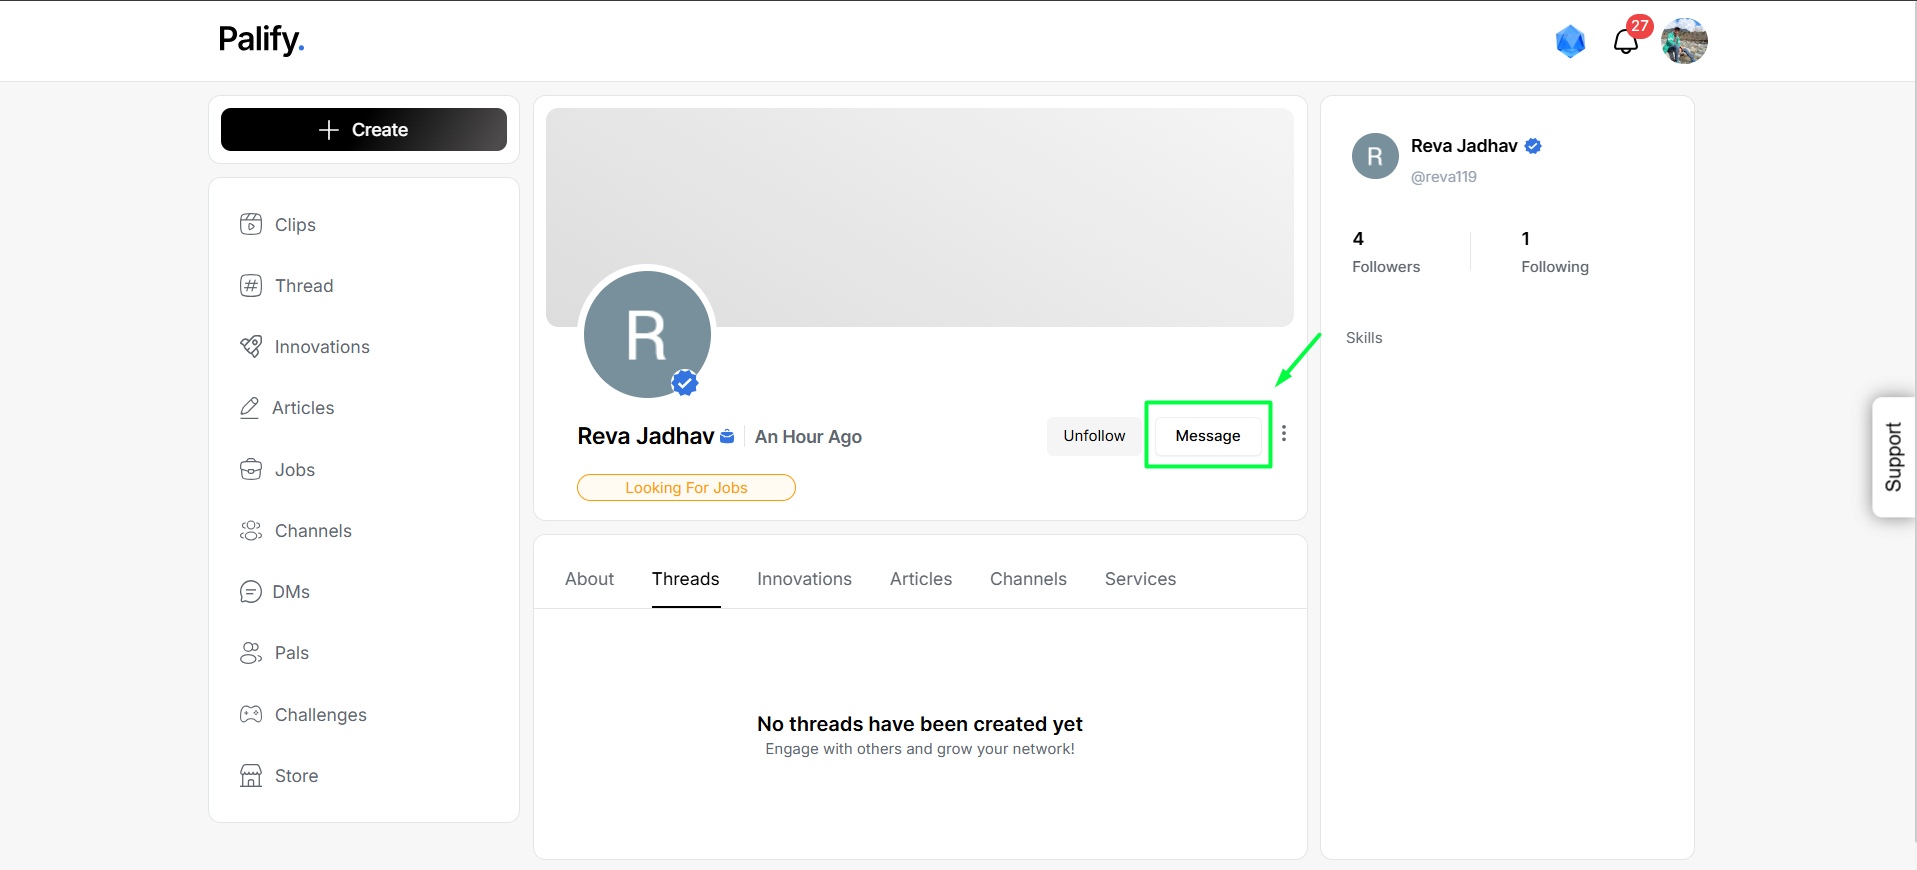Open Articles sidebar label

click(x=303, y=408)
